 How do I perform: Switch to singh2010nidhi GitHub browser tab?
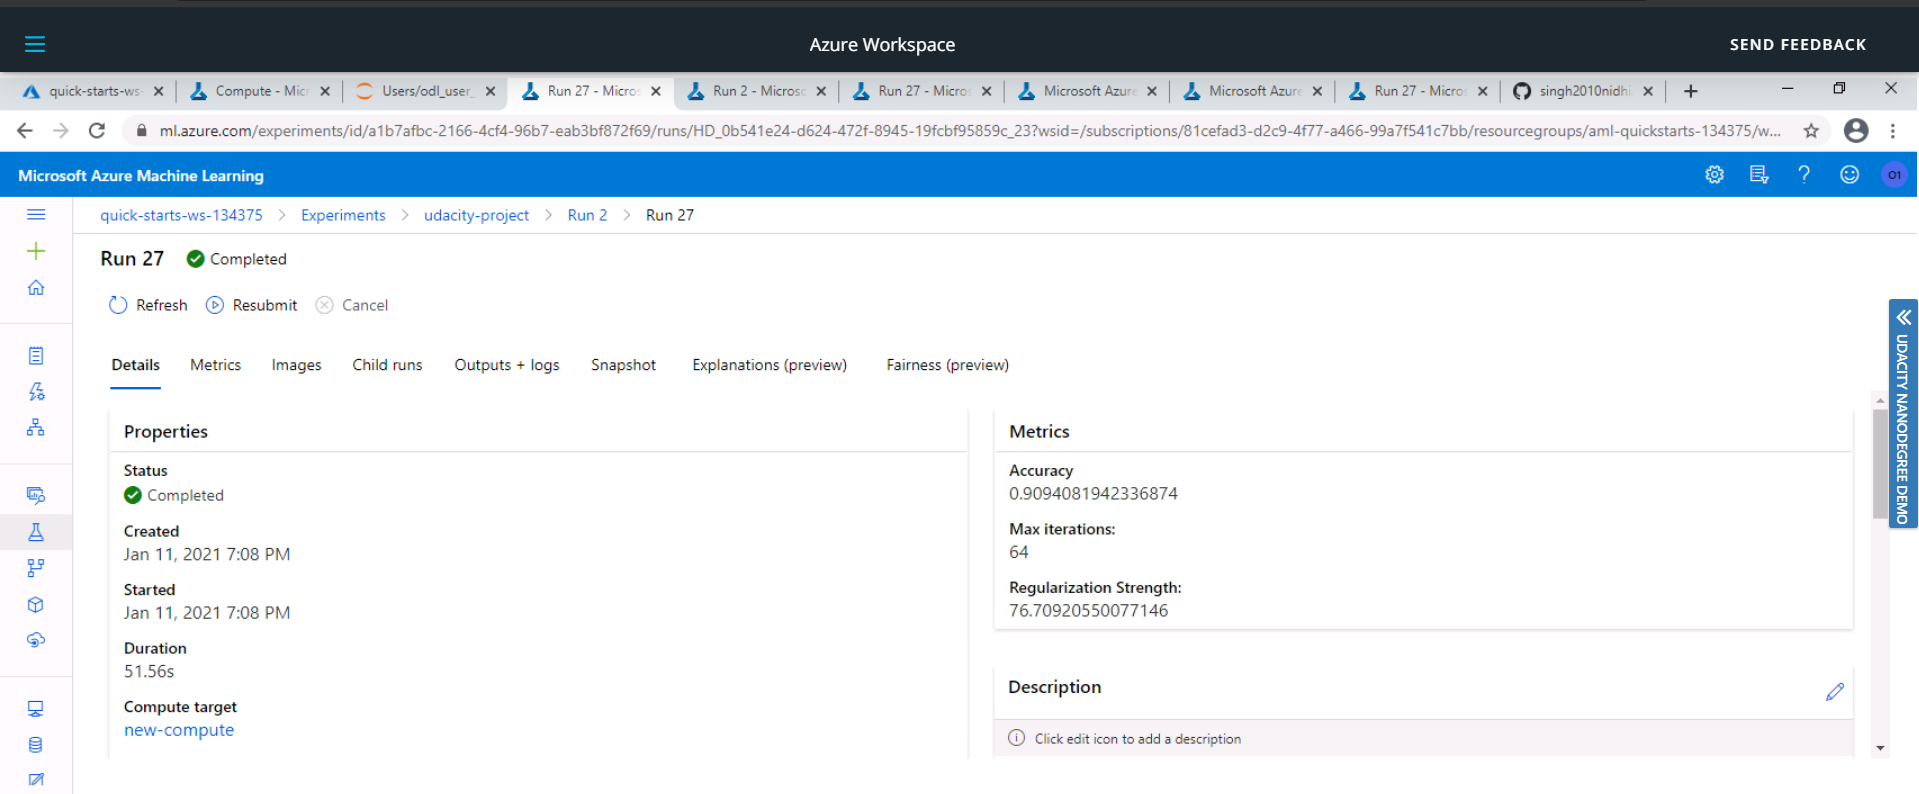click(x=1583, y=91)
